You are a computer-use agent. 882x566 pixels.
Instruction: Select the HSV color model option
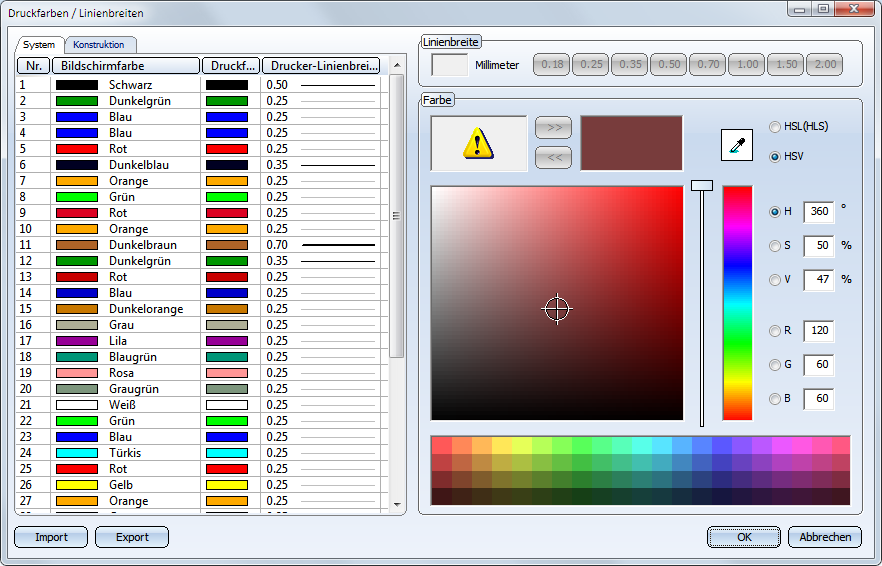[776, 157]
